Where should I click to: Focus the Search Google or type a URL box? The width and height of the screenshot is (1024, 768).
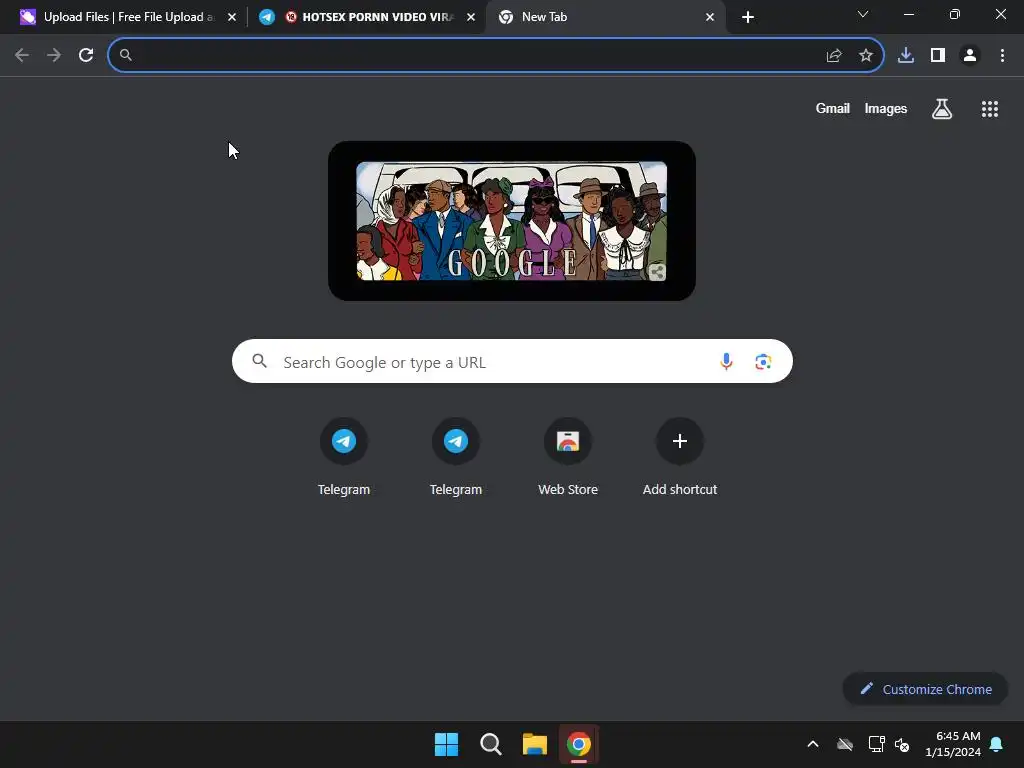pyautogui.click(x=512, y=361)
